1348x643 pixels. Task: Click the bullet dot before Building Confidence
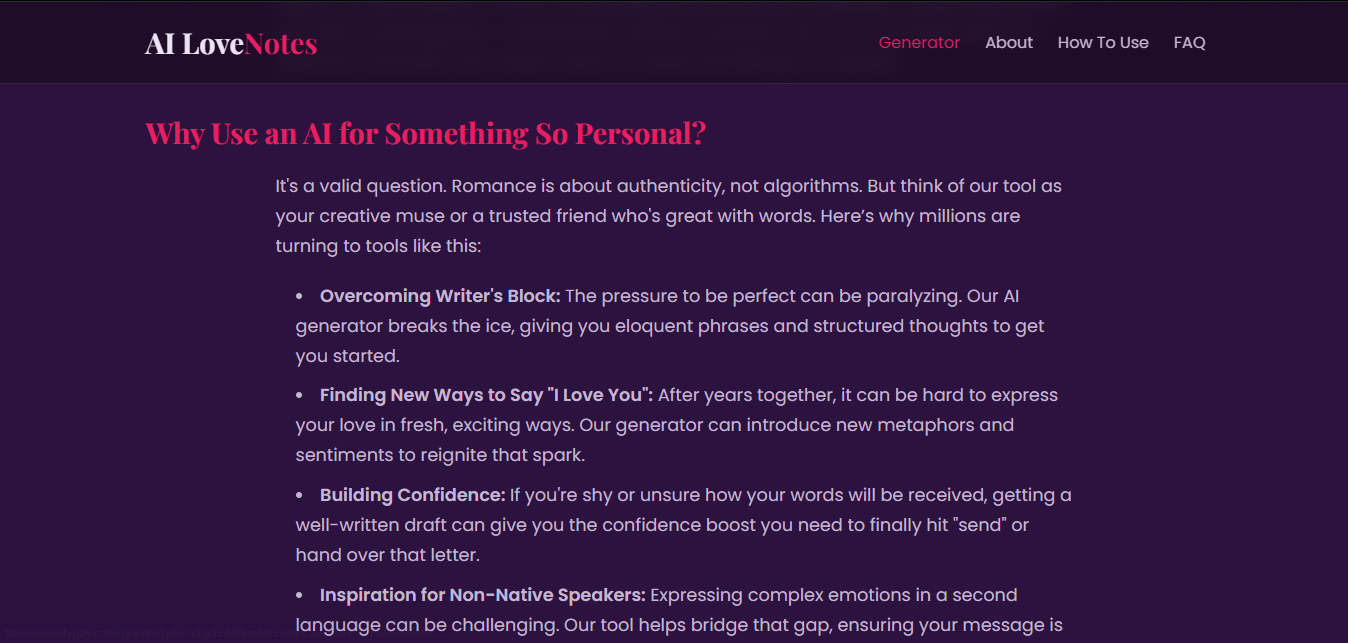pyautogui.click(x=299, y=495)
